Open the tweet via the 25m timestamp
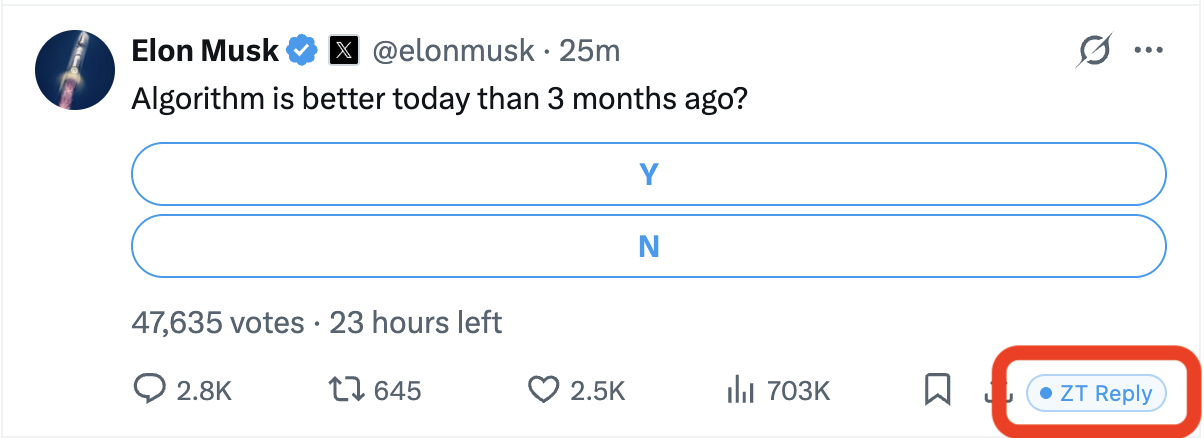Screen dimensions: 1204x438 (x=590, y=51)
